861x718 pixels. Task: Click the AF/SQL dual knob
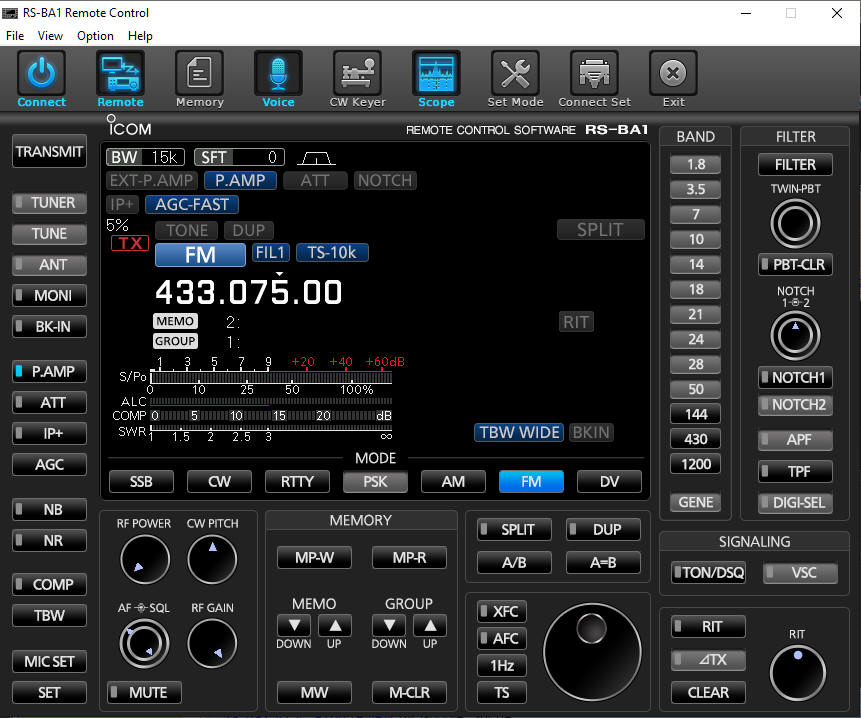coord(144,643)
